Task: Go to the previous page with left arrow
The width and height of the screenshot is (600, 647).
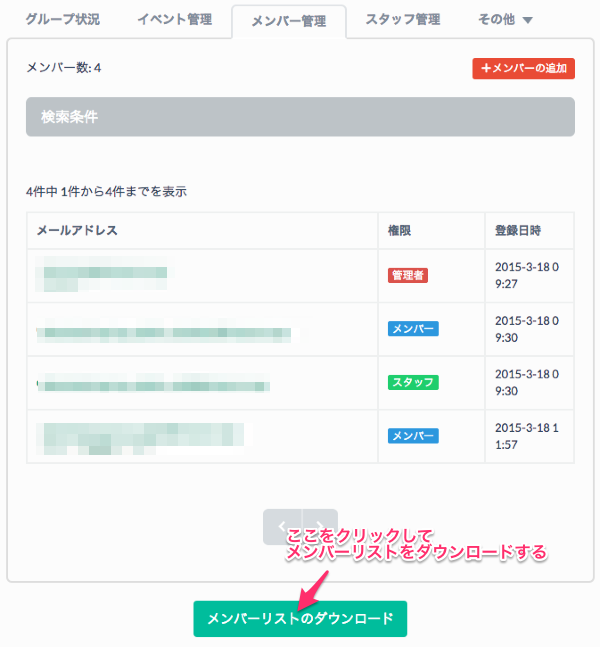Action: [282, 527]
